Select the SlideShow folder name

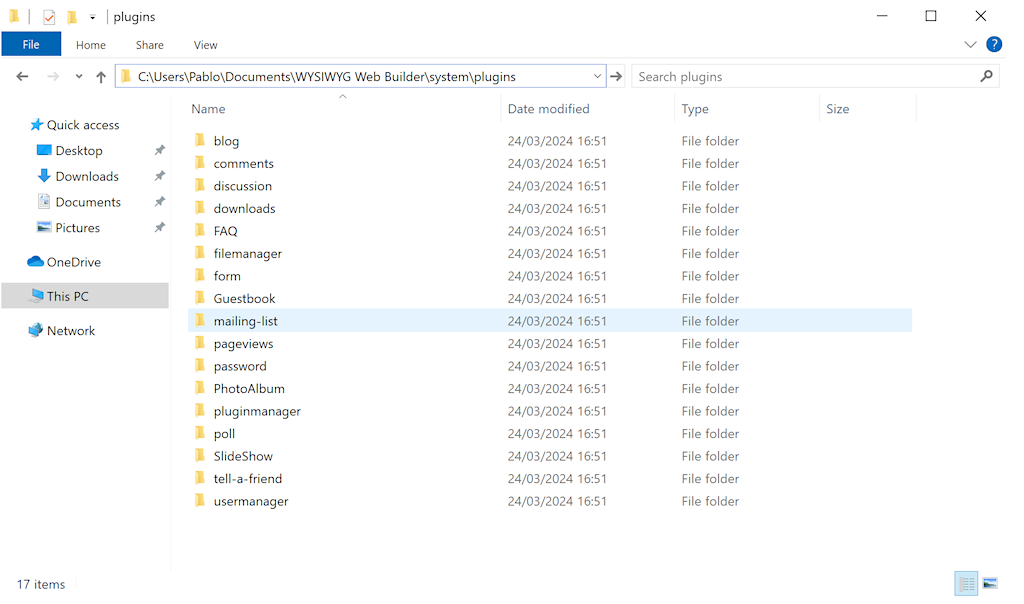[243, 456]
